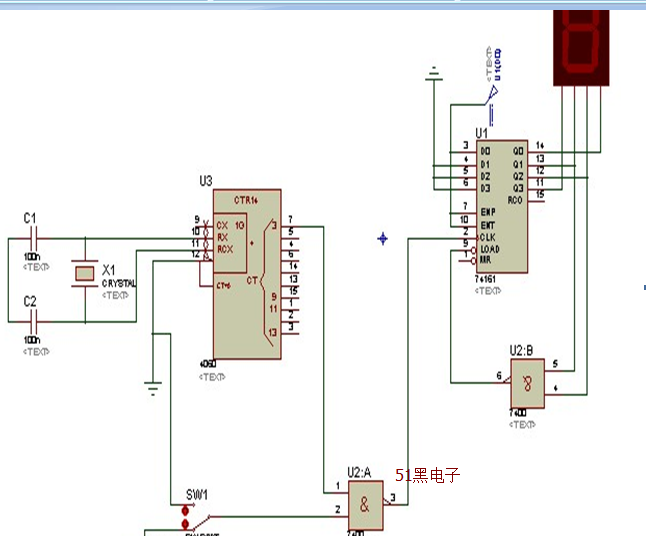This screenshot has height=536, width=646.
Task: Toggle the SW1 switch lower red actuator
Action: 185,524
